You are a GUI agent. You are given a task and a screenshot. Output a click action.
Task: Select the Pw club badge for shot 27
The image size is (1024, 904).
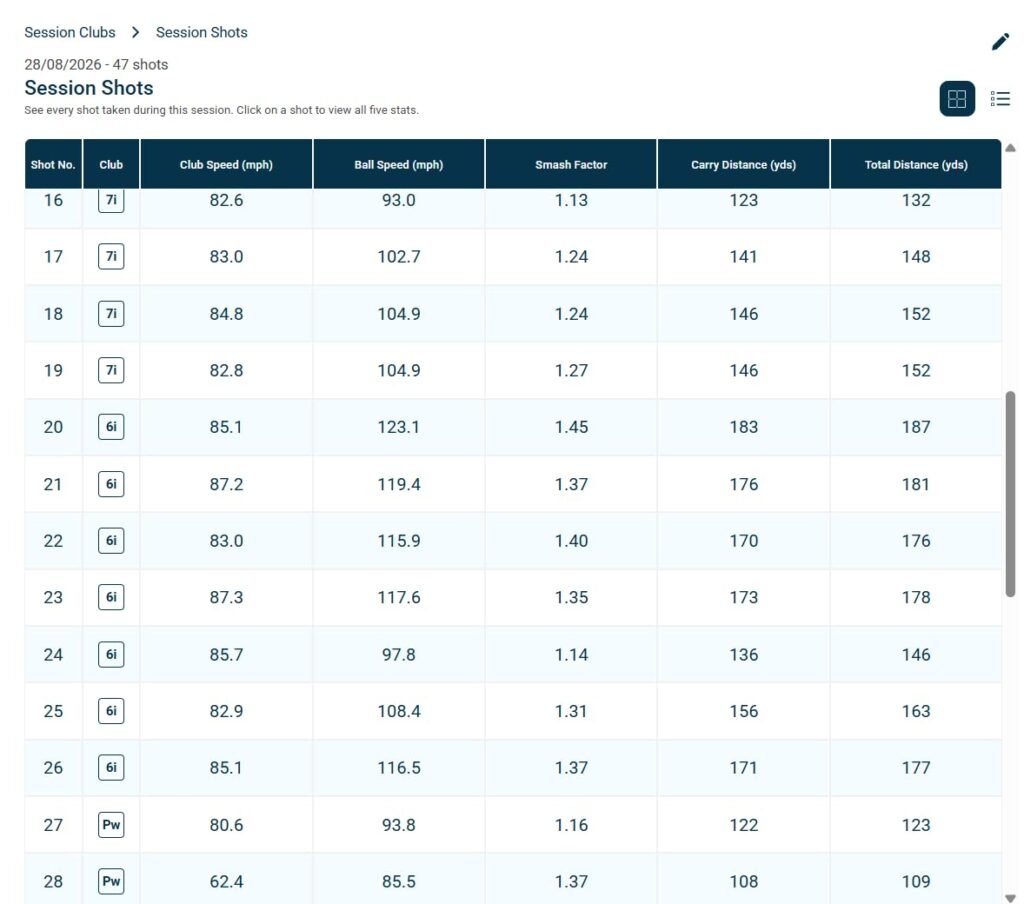(x=111, y=825)
